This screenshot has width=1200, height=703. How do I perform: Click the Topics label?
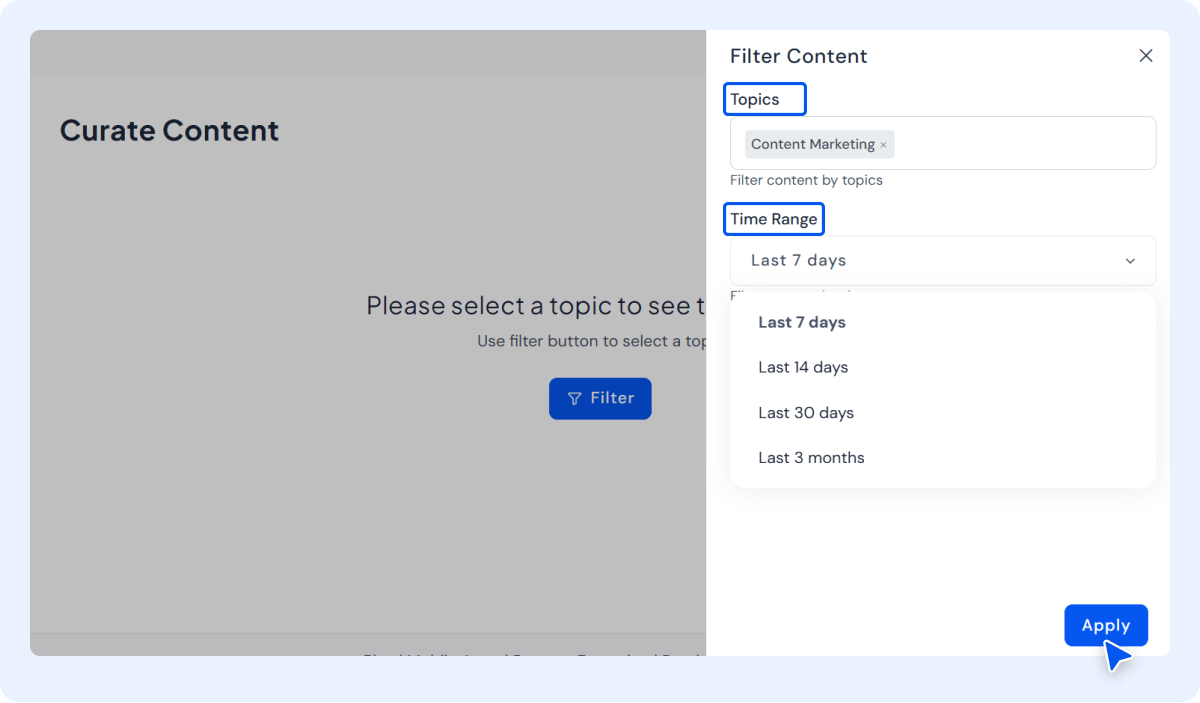point(755,99)
